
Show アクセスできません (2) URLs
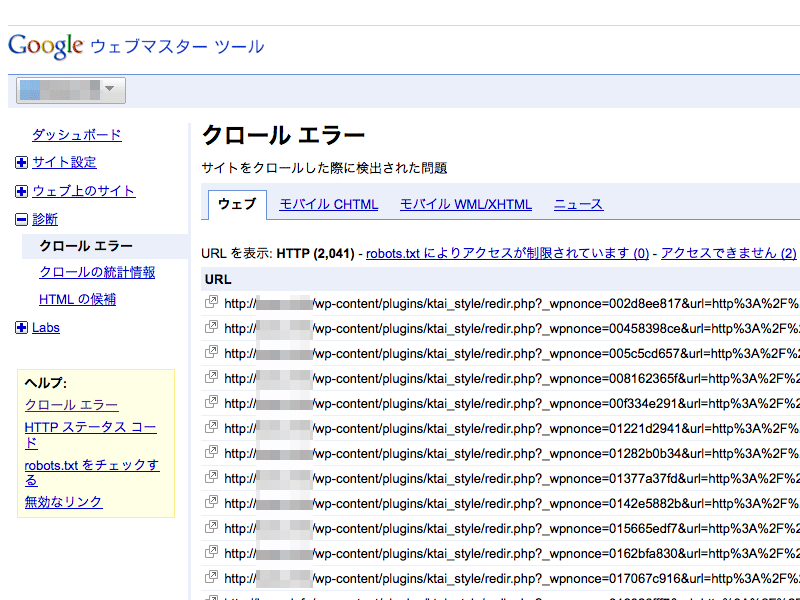point(729,253)
